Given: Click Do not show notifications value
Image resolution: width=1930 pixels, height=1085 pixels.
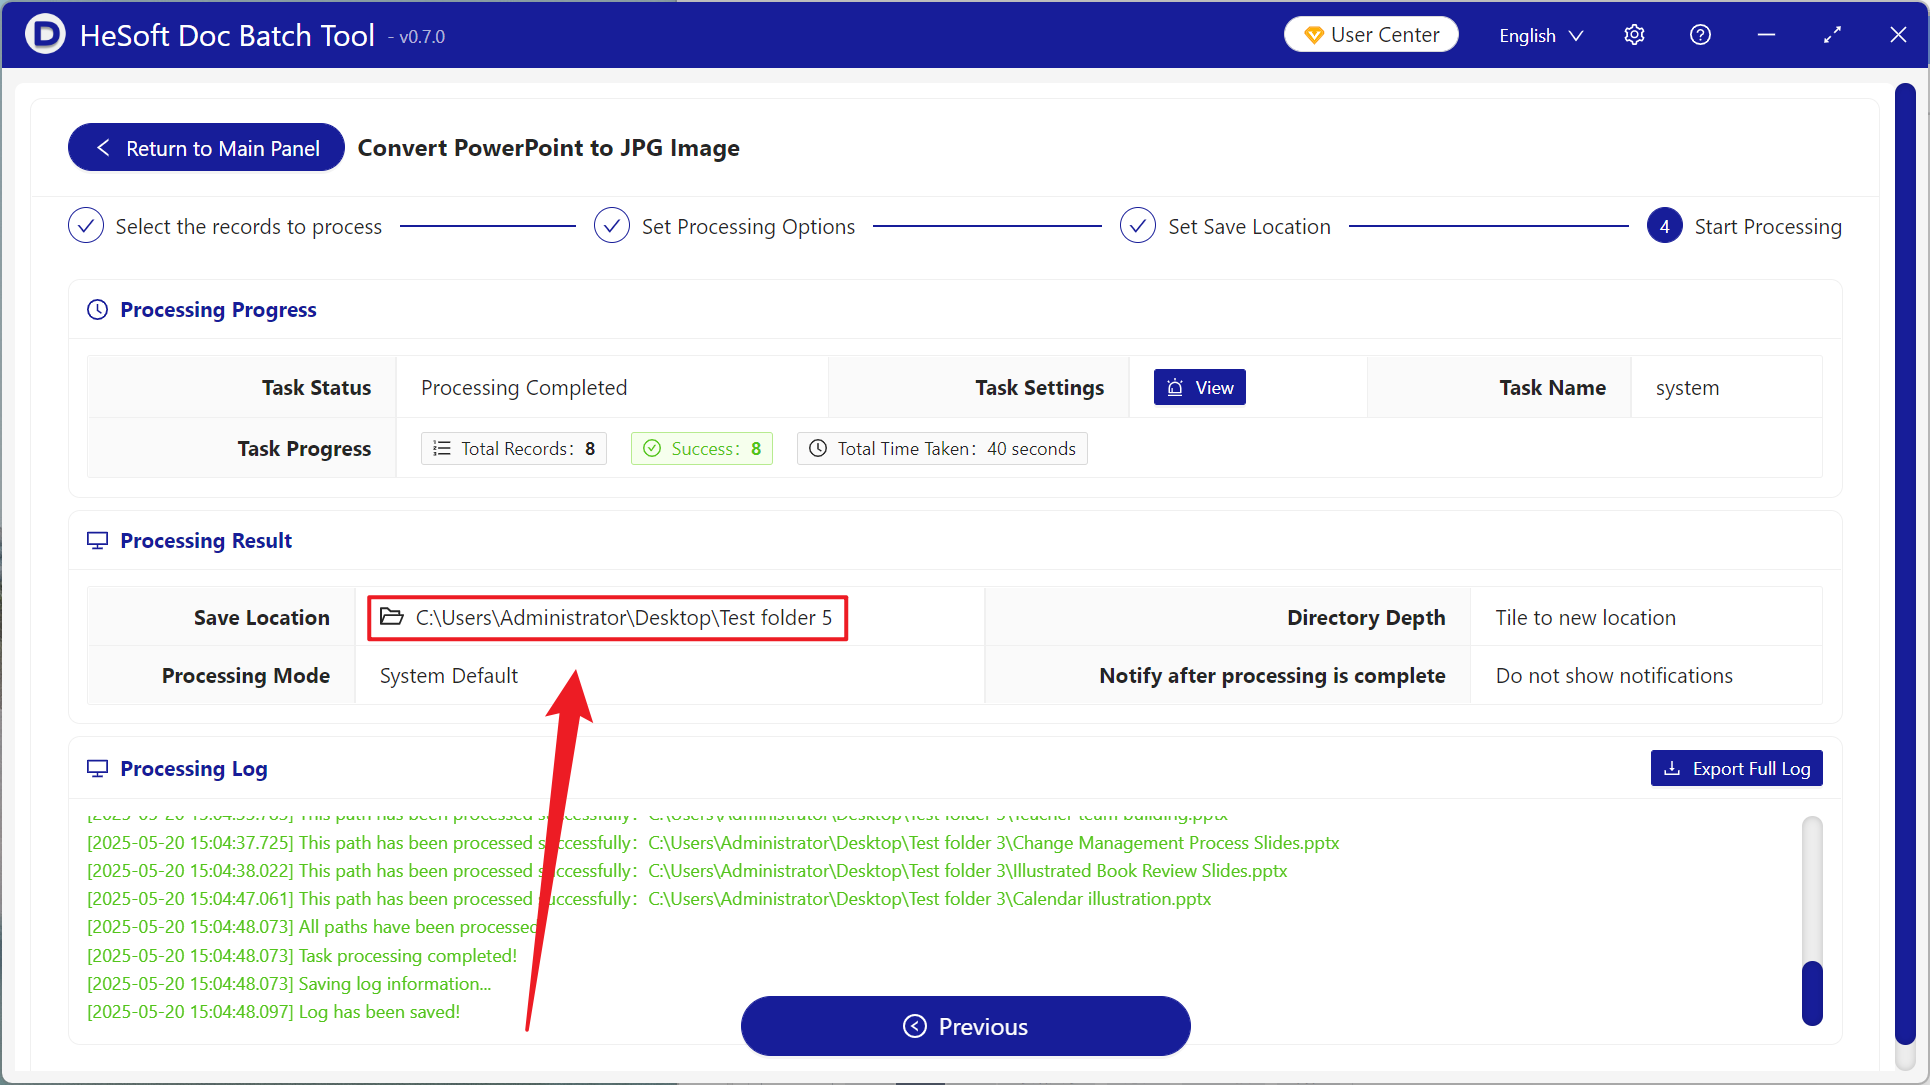Looking at the screenshot, I should [x=1614, y=676].
